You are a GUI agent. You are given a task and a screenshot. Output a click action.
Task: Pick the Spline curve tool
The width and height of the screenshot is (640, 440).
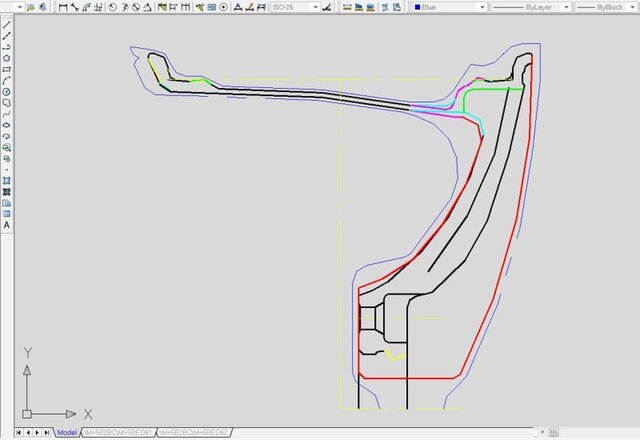click(x=6, y=113)
